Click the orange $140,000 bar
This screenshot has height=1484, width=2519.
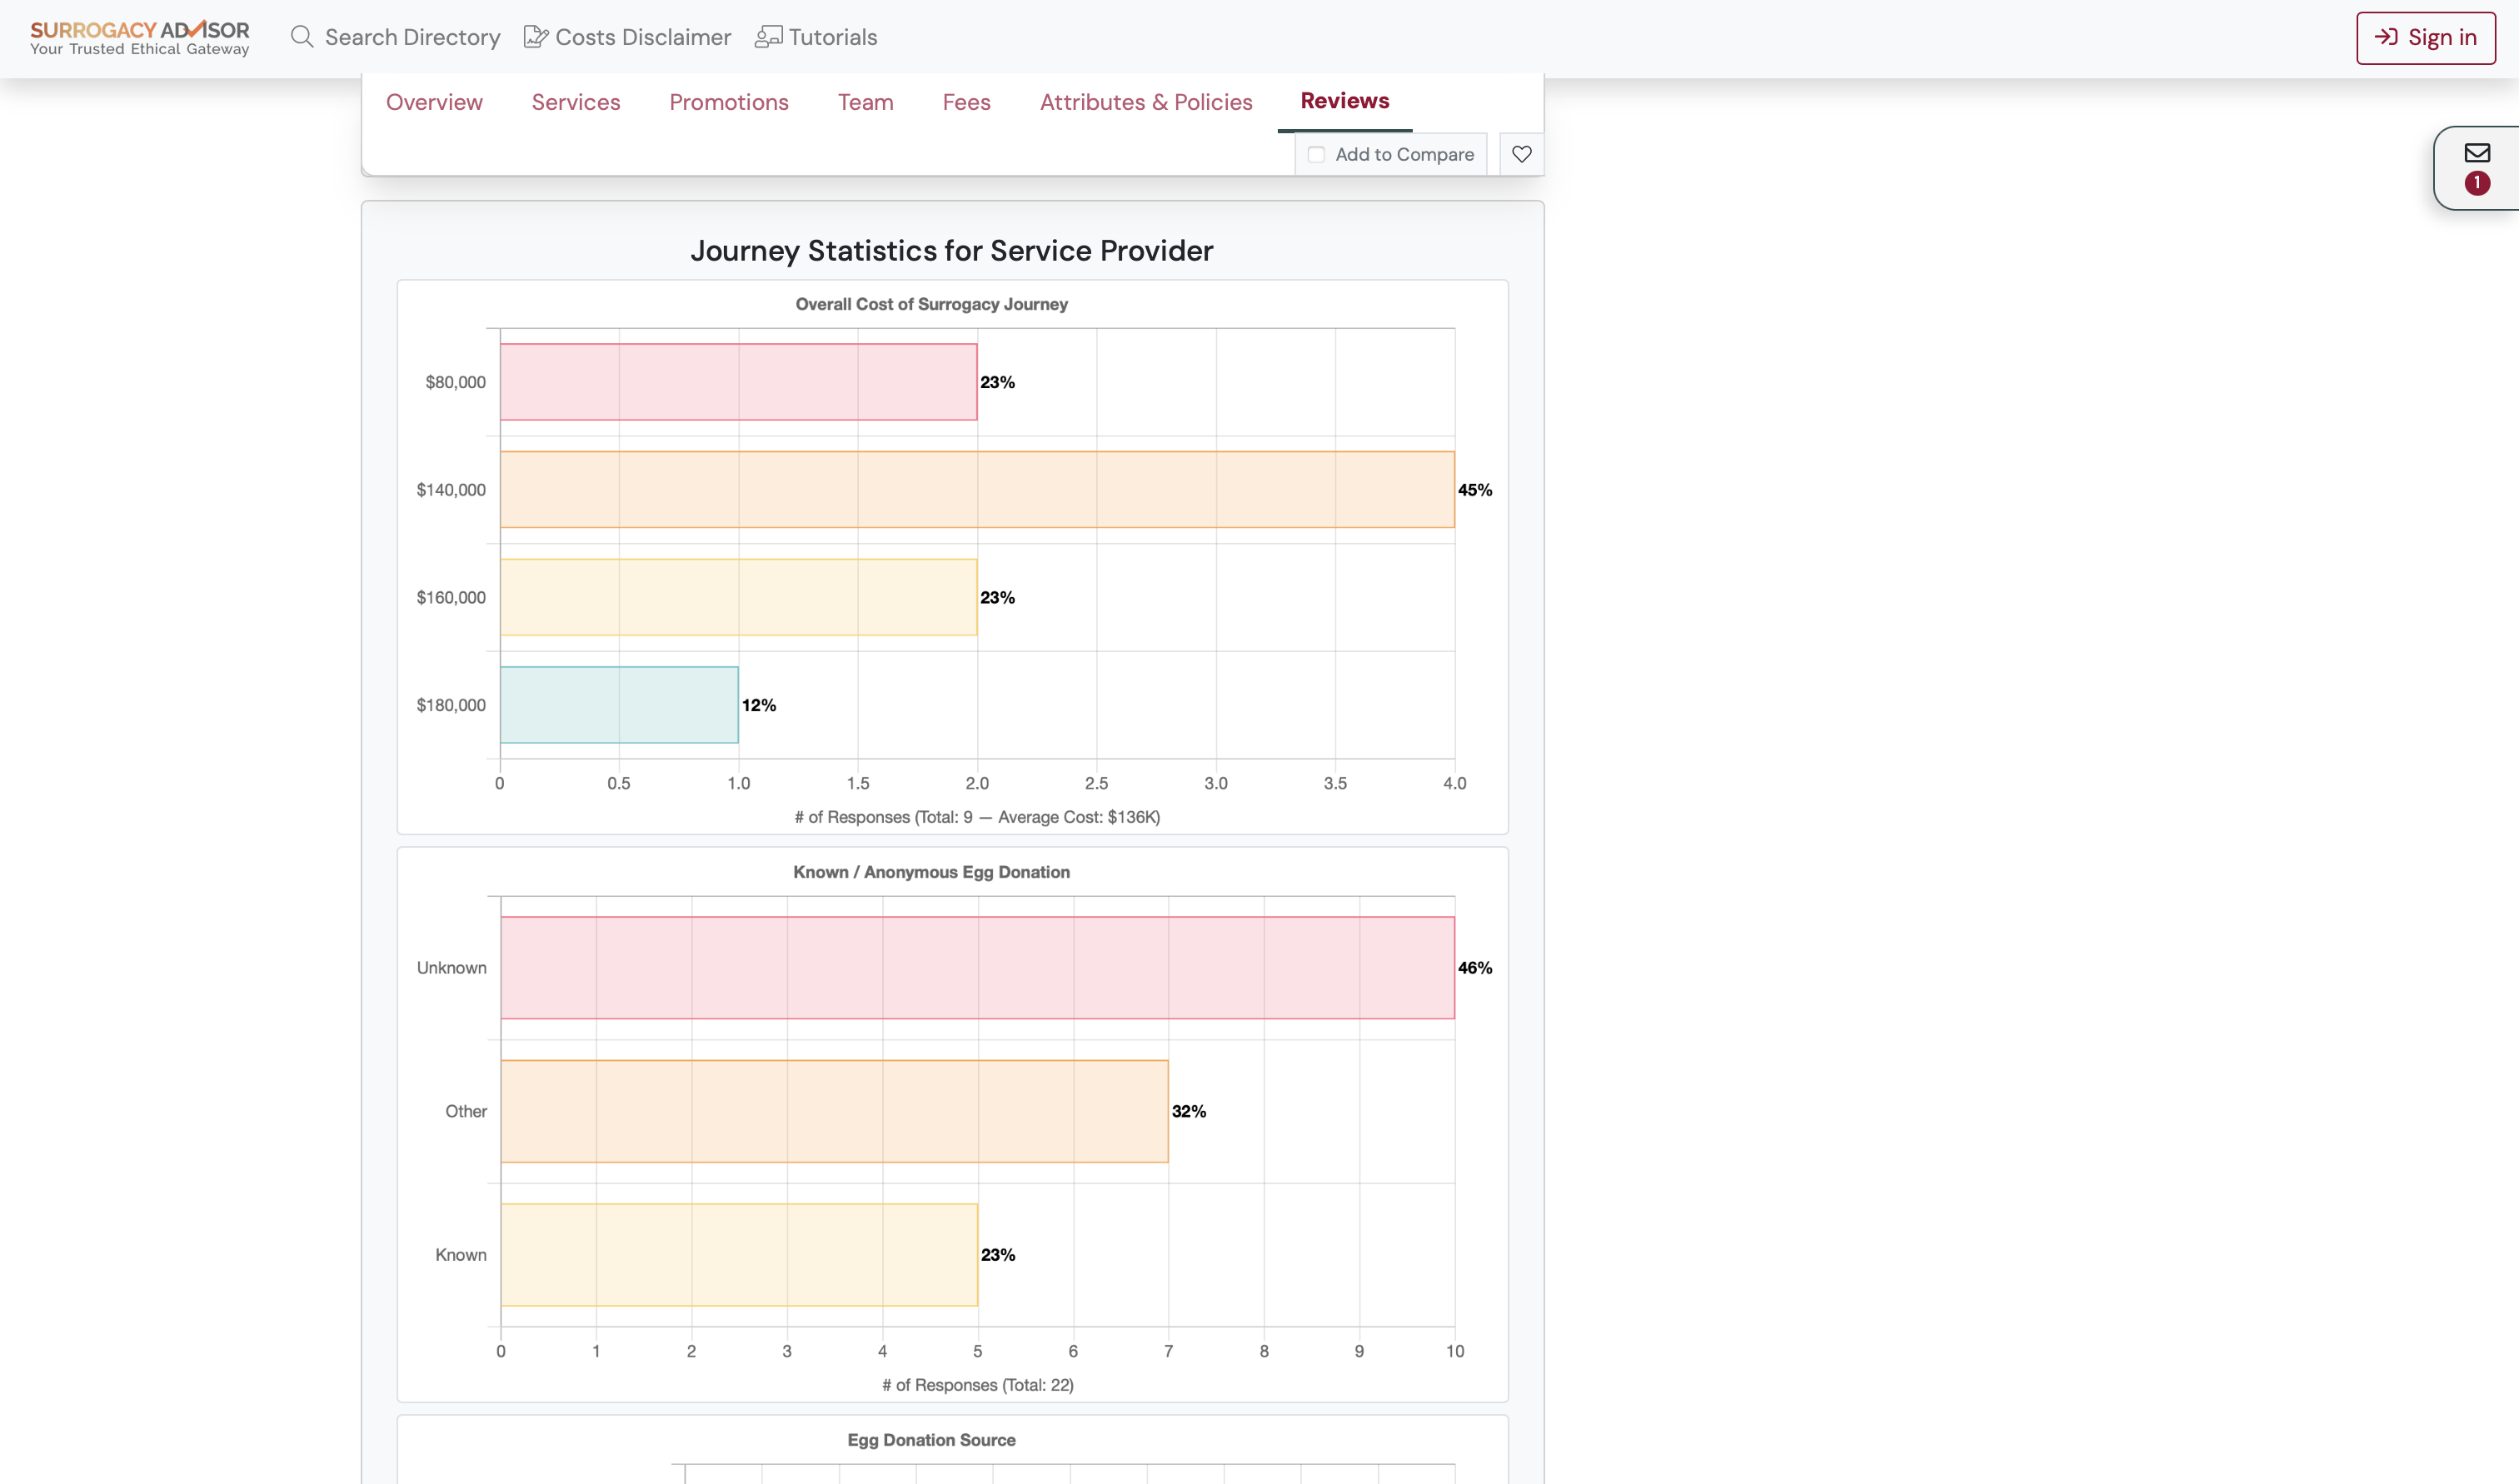tap(977, 490)
